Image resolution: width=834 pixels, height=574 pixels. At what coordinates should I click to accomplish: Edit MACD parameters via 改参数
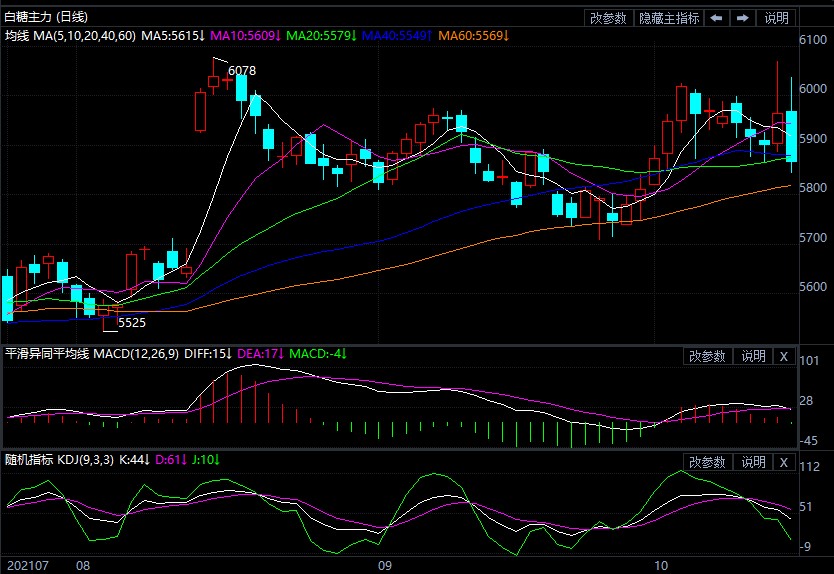[x=708, y=356]
